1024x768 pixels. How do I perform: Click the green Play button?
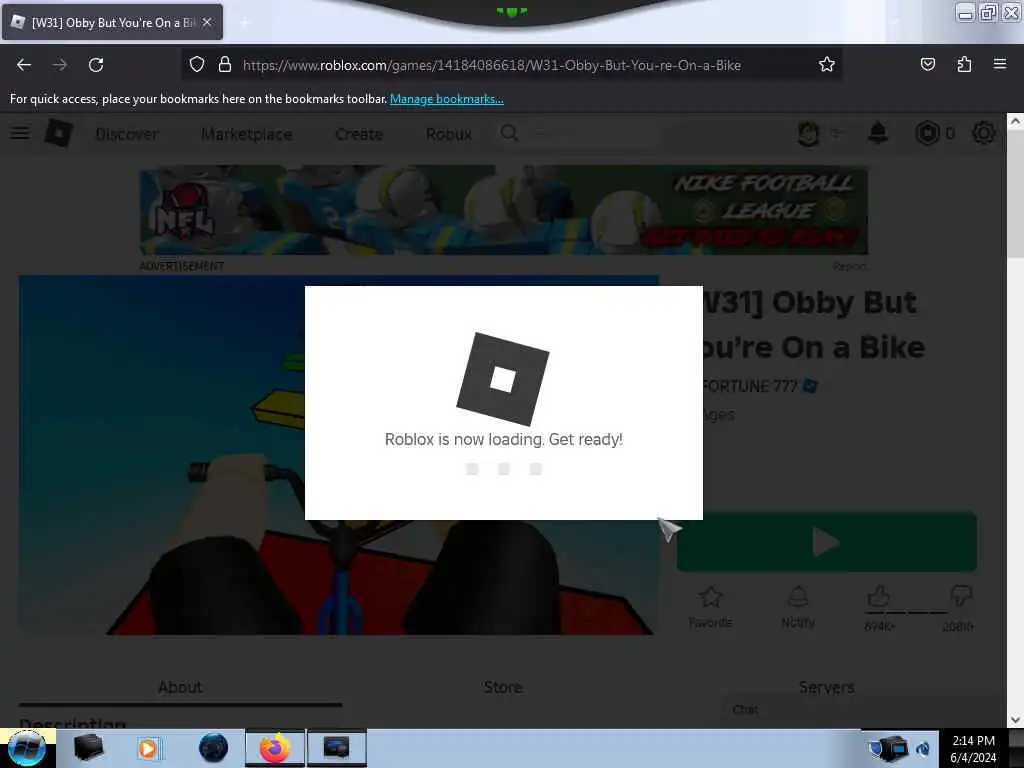[x=827, y=542]
